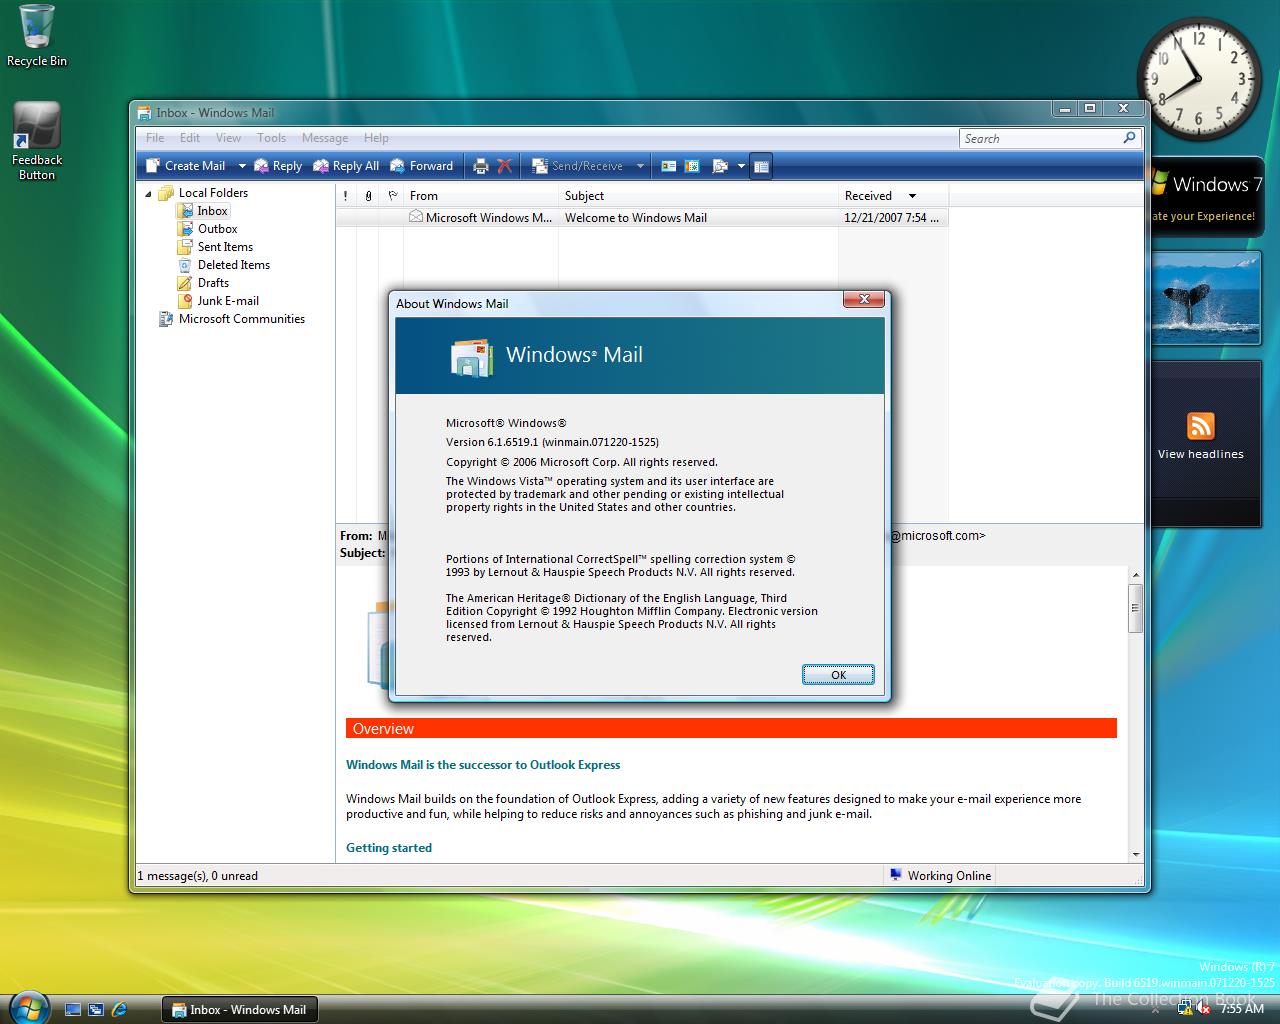Open the Find dropdown arrow
This screenshot has width=1280, height=1024.
(741, 166)
